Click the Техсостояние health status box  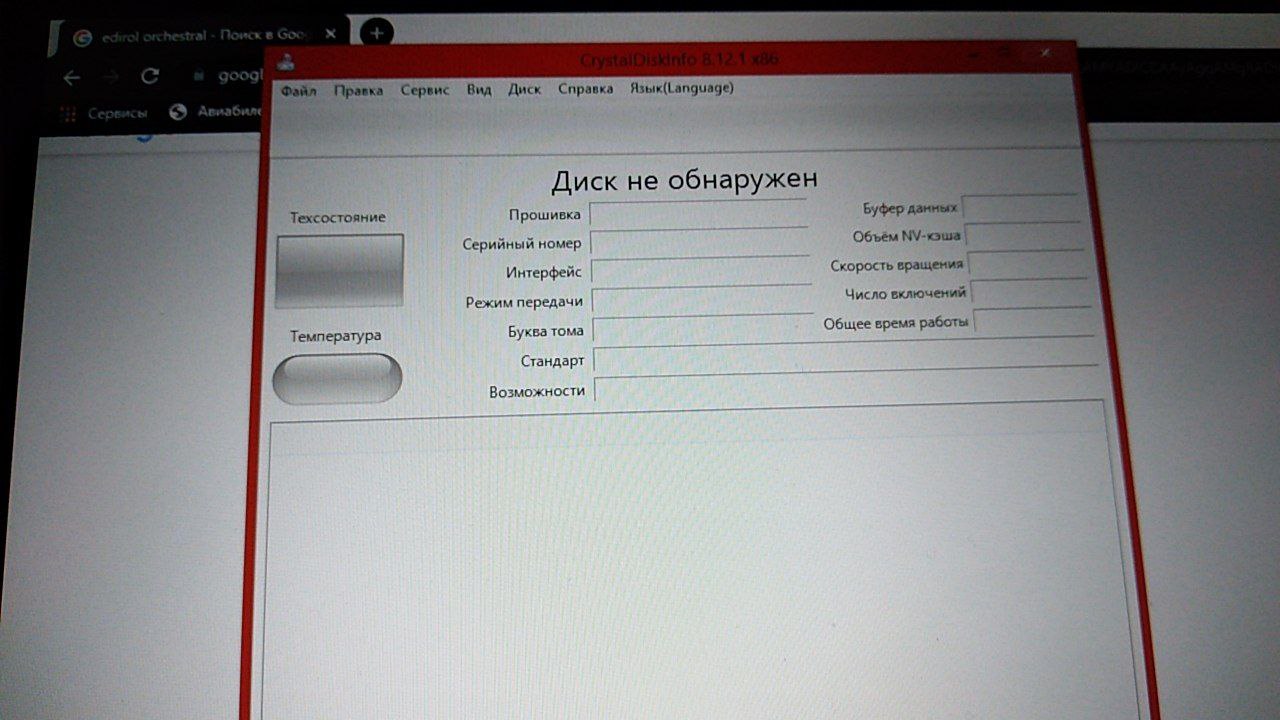[340, 270]
